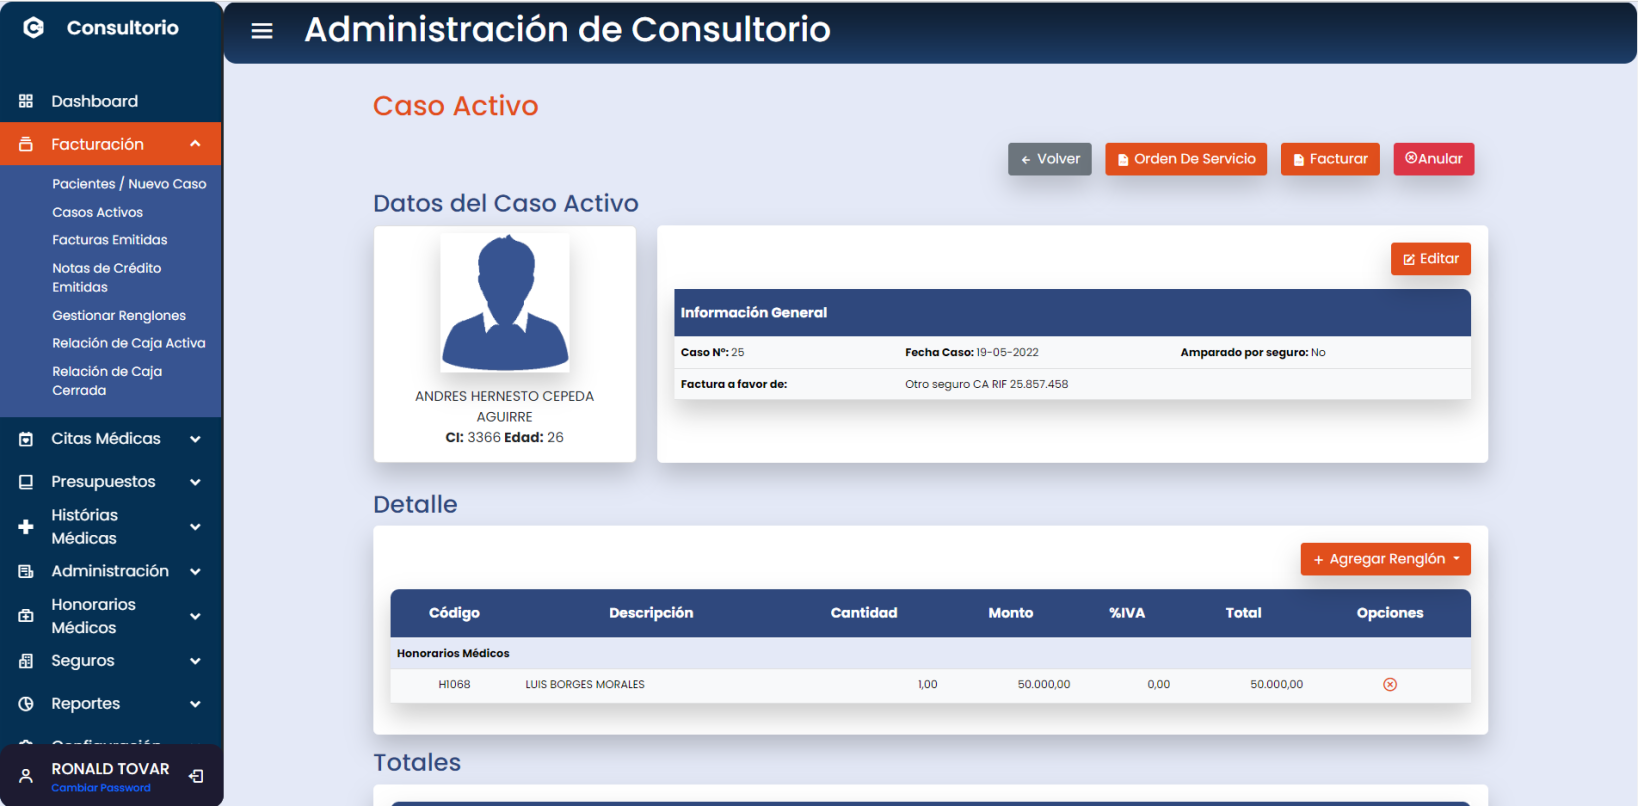Screen dimensions: 1638x806
Task: Expand the Administración sidebar section
Action: (195, 571)
